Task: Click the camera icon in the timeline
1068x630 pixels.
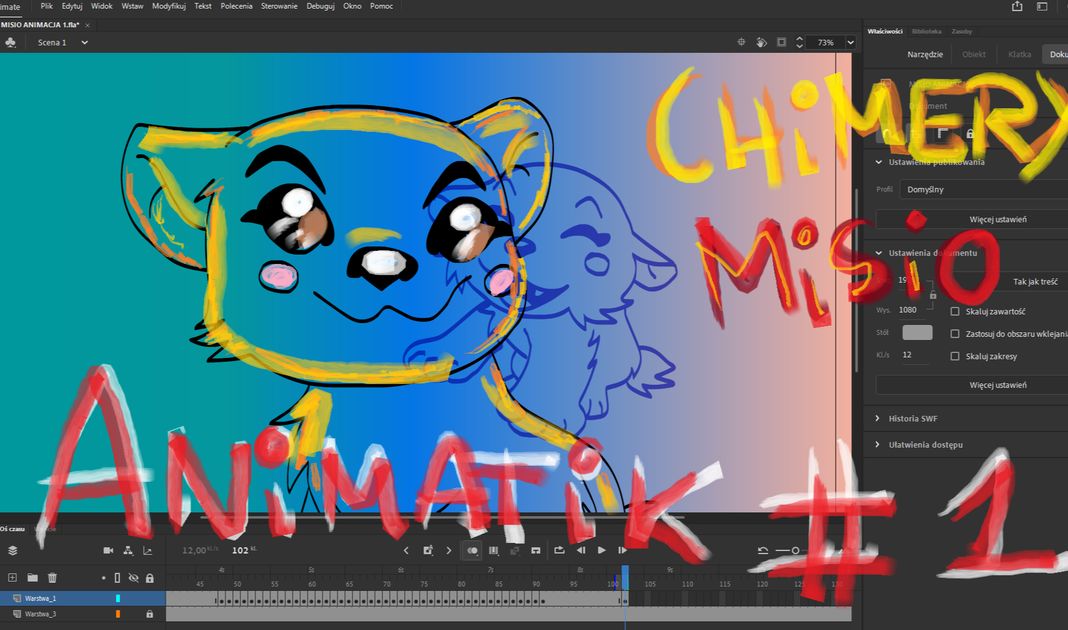Action: point(108,550)
